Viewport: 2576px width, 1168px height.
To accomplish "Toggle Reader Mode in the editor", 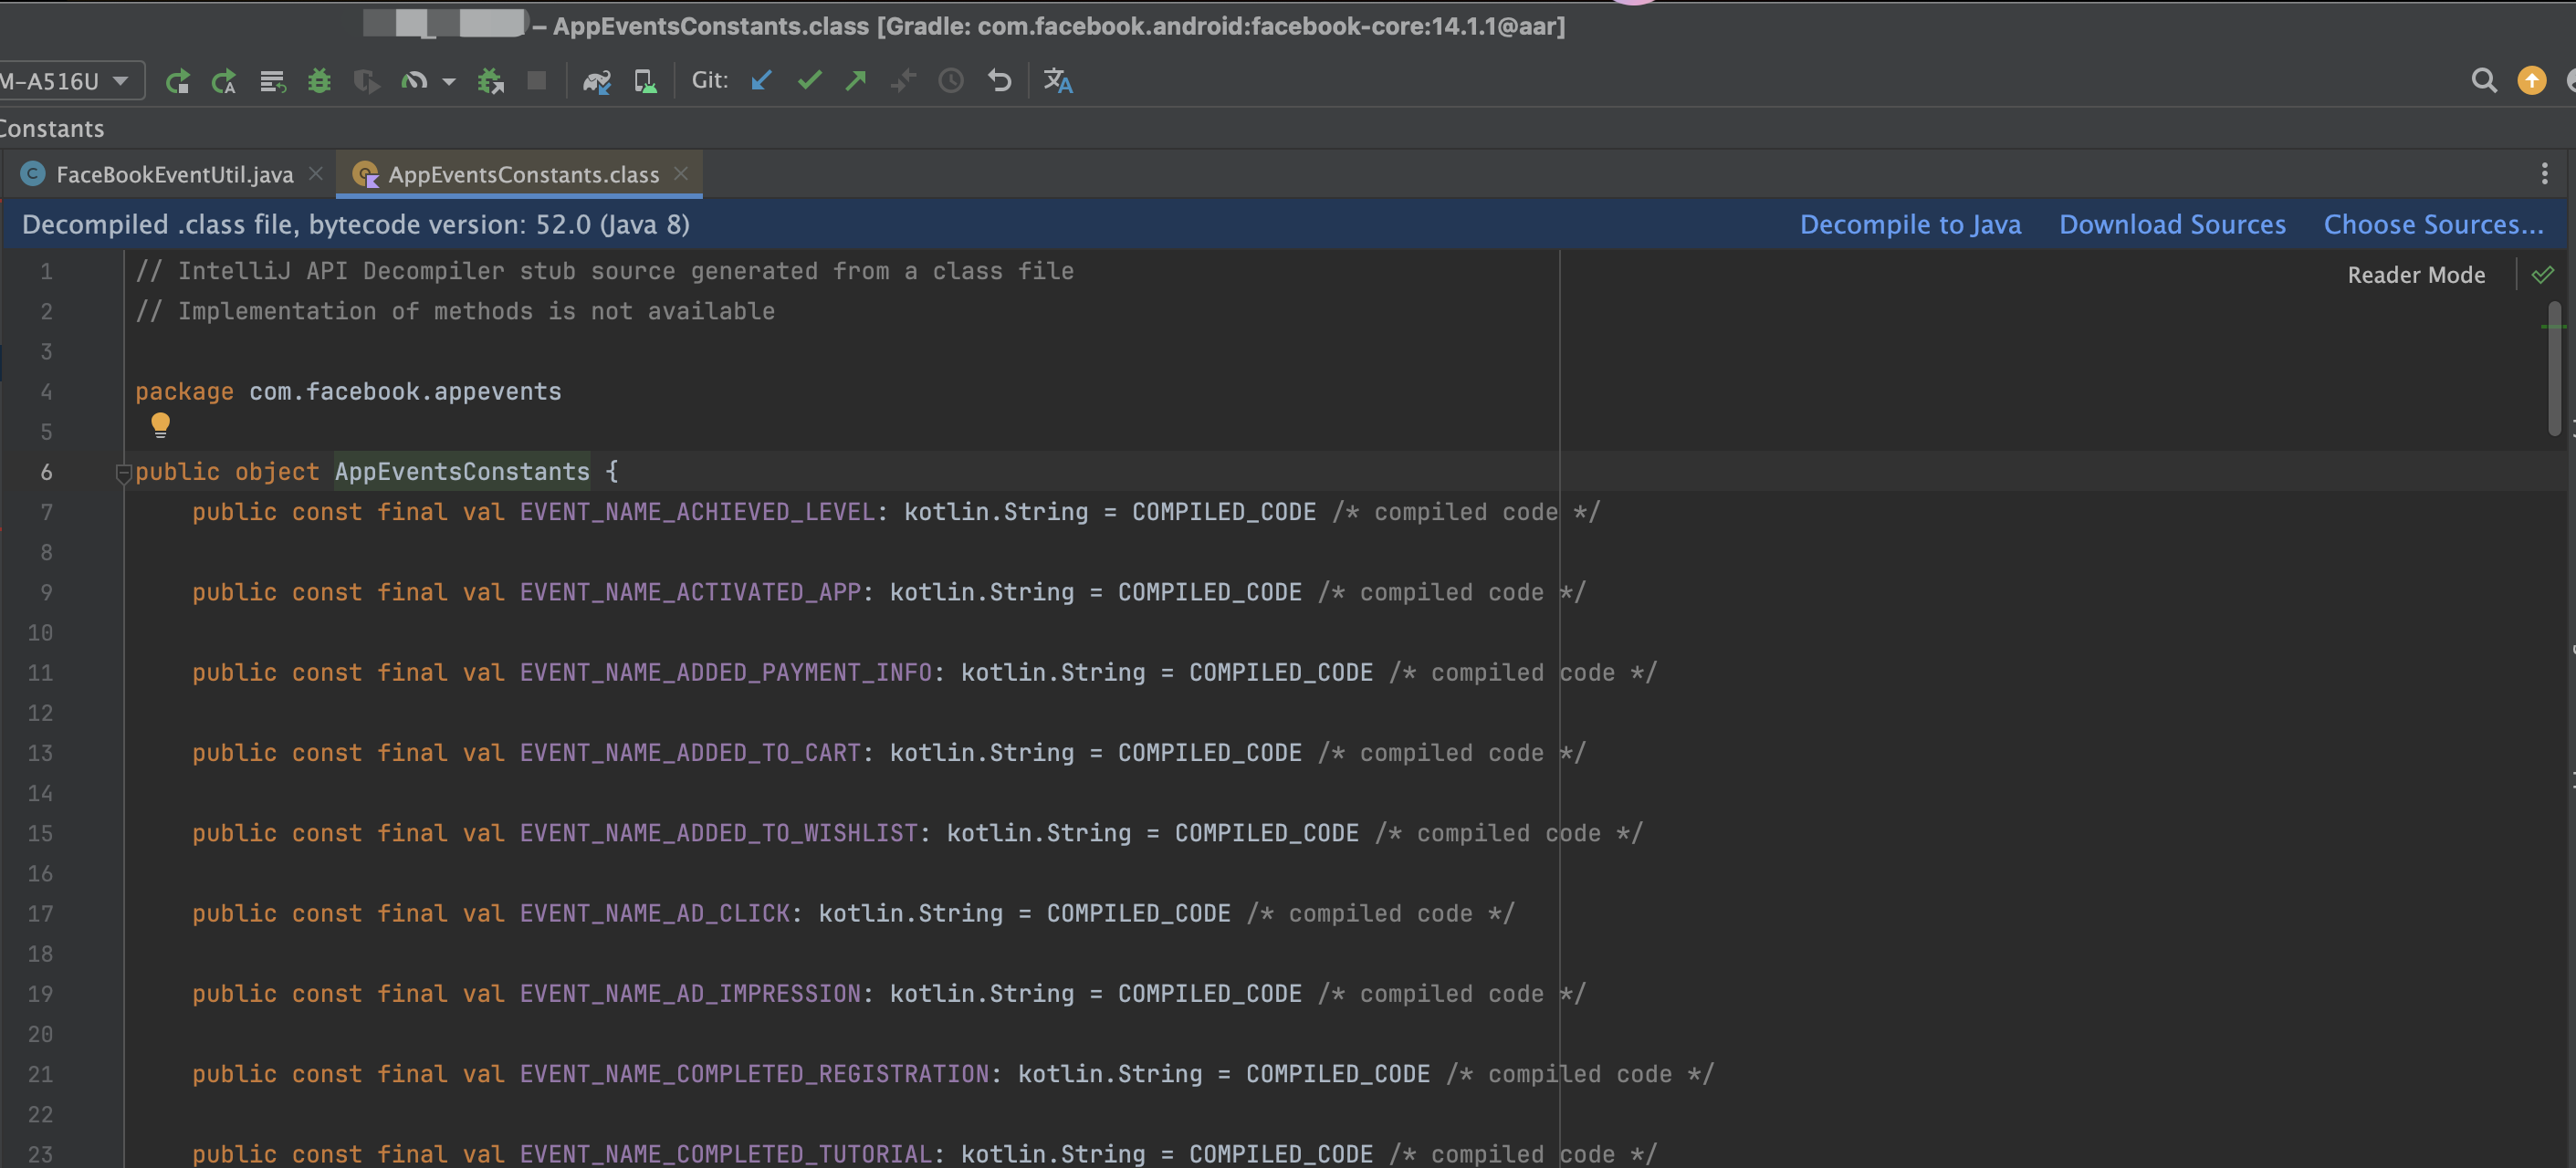I will [x=2415, y=275].
